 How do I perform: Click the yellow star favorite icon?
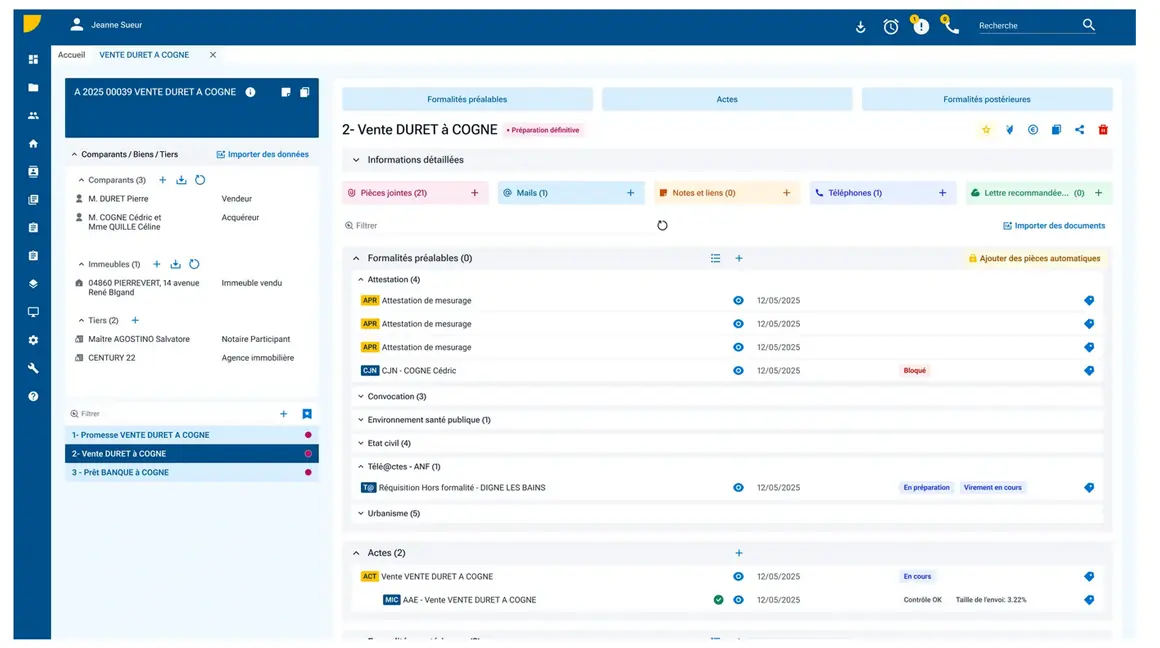click(x=986, y=130)
